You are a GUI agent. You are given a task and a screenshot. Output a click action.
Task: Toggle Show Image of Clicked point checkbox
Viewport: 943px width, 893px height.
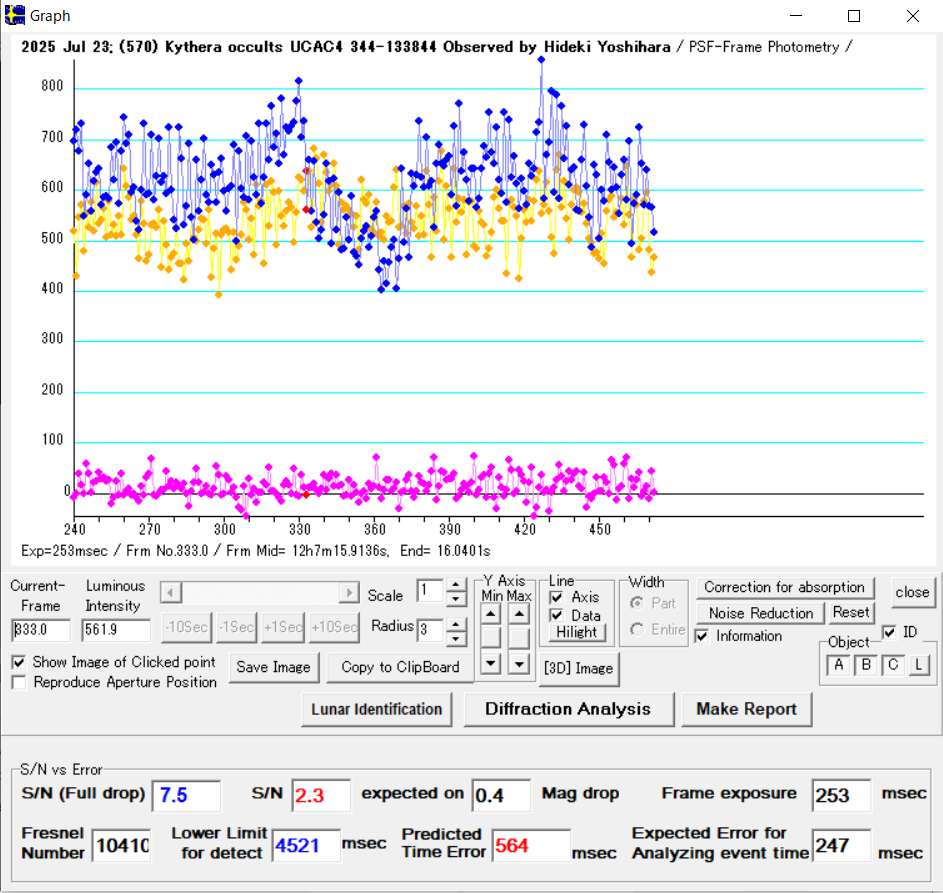tap(19, 662)
